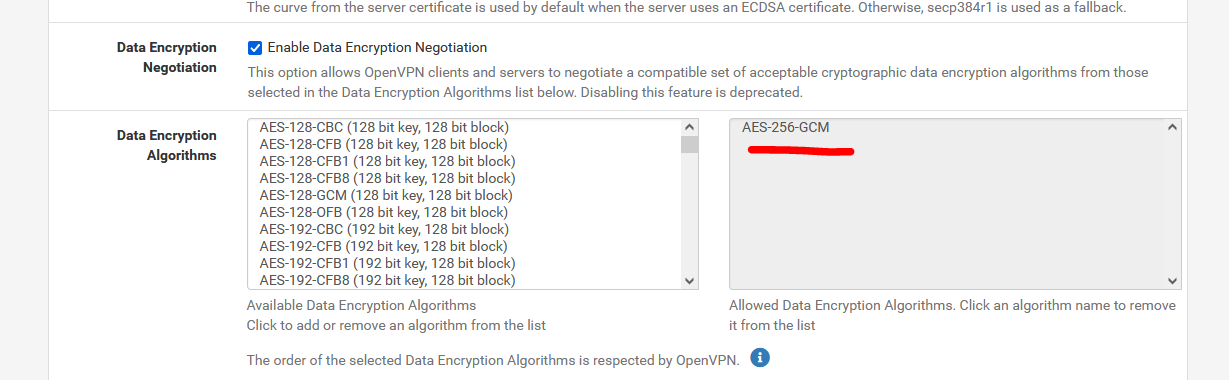Remove AES-256-GCM from the allowed algorithms list
Viewport: 1229px width, 380px height.
coord(785,128)
